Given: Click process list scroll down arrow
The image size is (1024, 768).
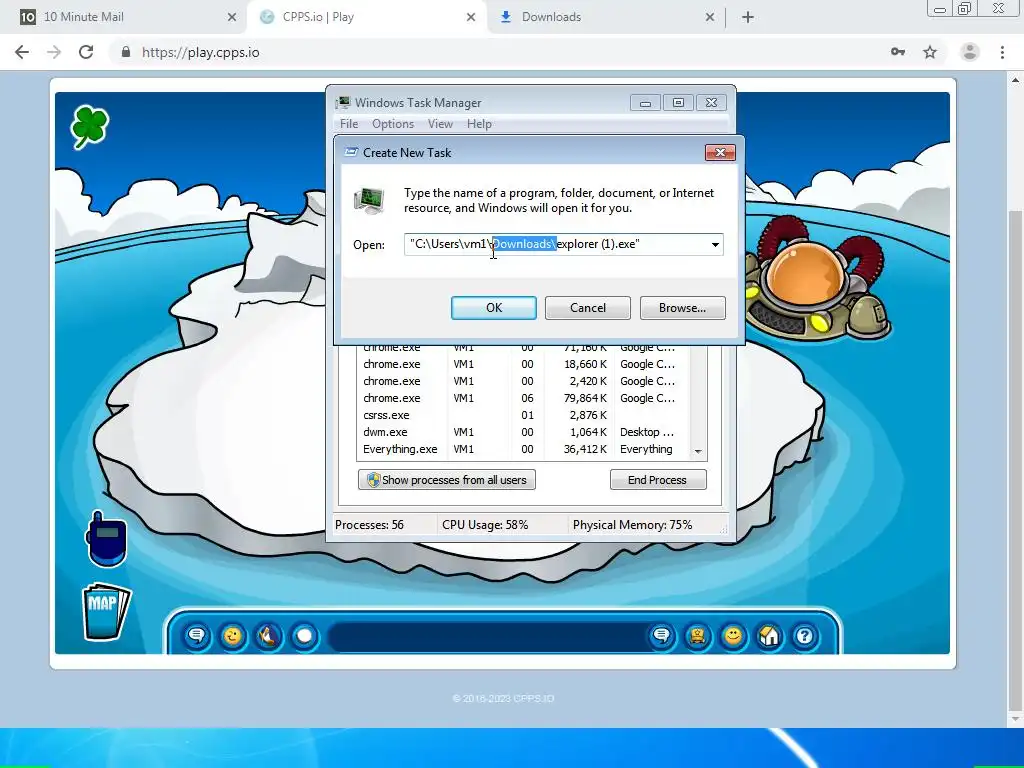Looking at the screenshot, I should click(698, 452).
